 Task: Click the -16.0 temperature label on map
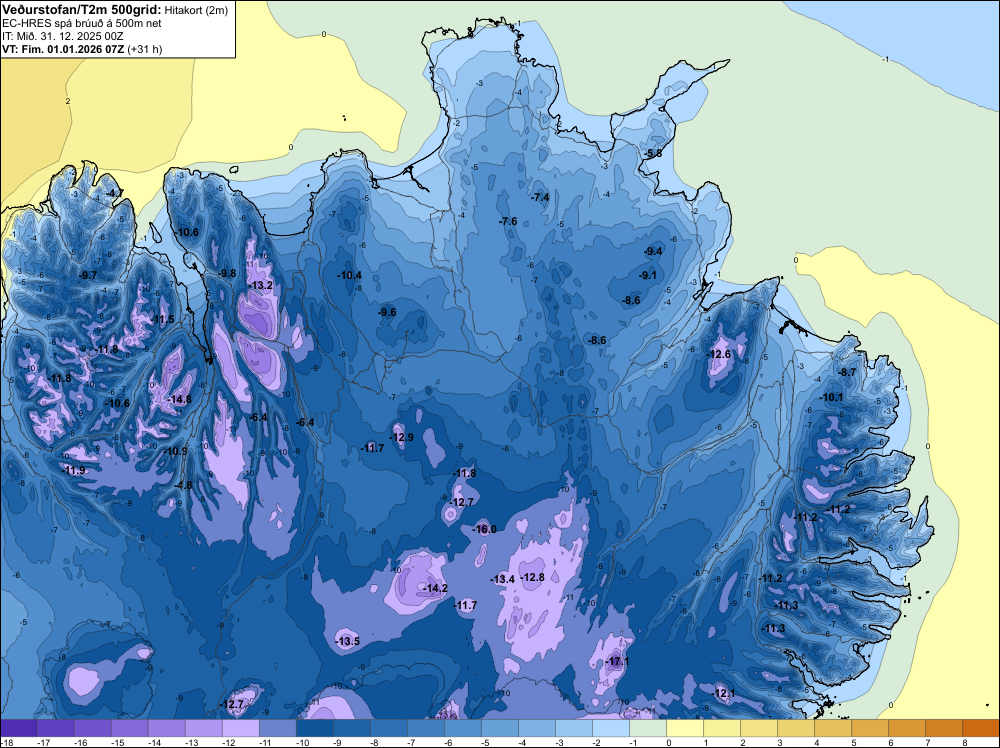(484, 529)
